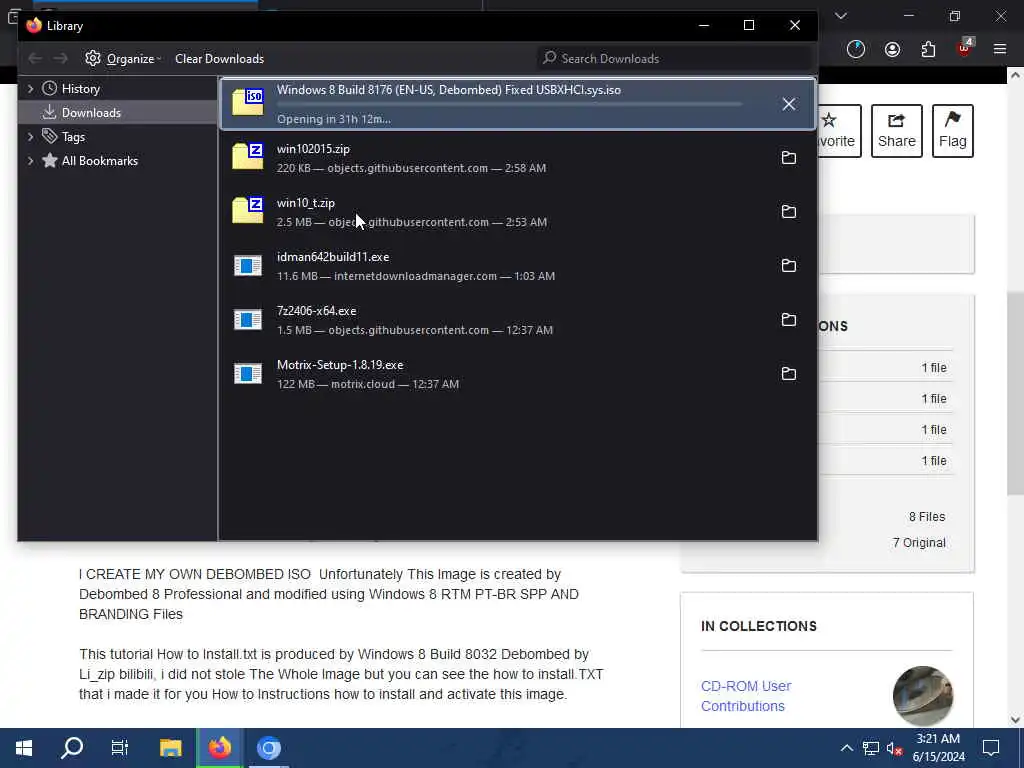Viewport: 1024px width, 768px height.
Task: Click the 8 Files link
Action: tap(927, 517)
